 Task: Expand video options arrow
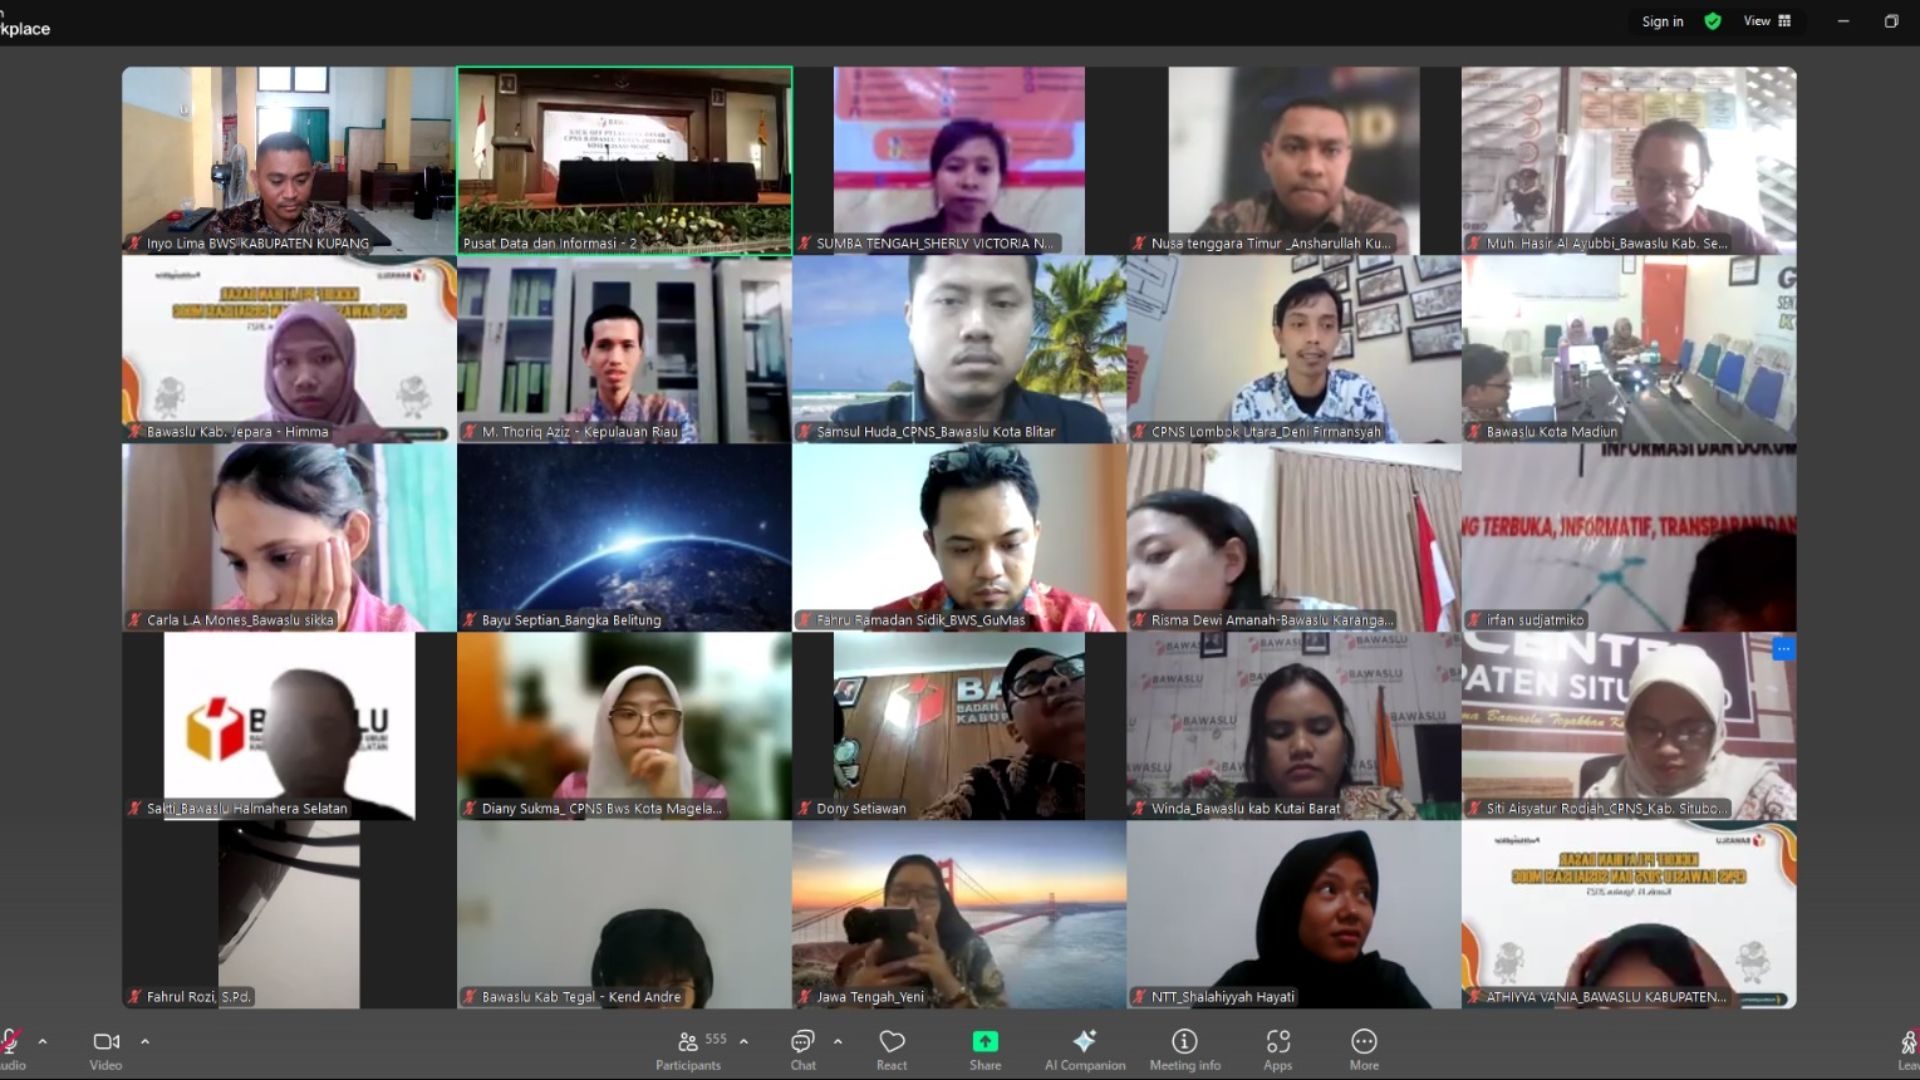click(x=145, y=1041)
